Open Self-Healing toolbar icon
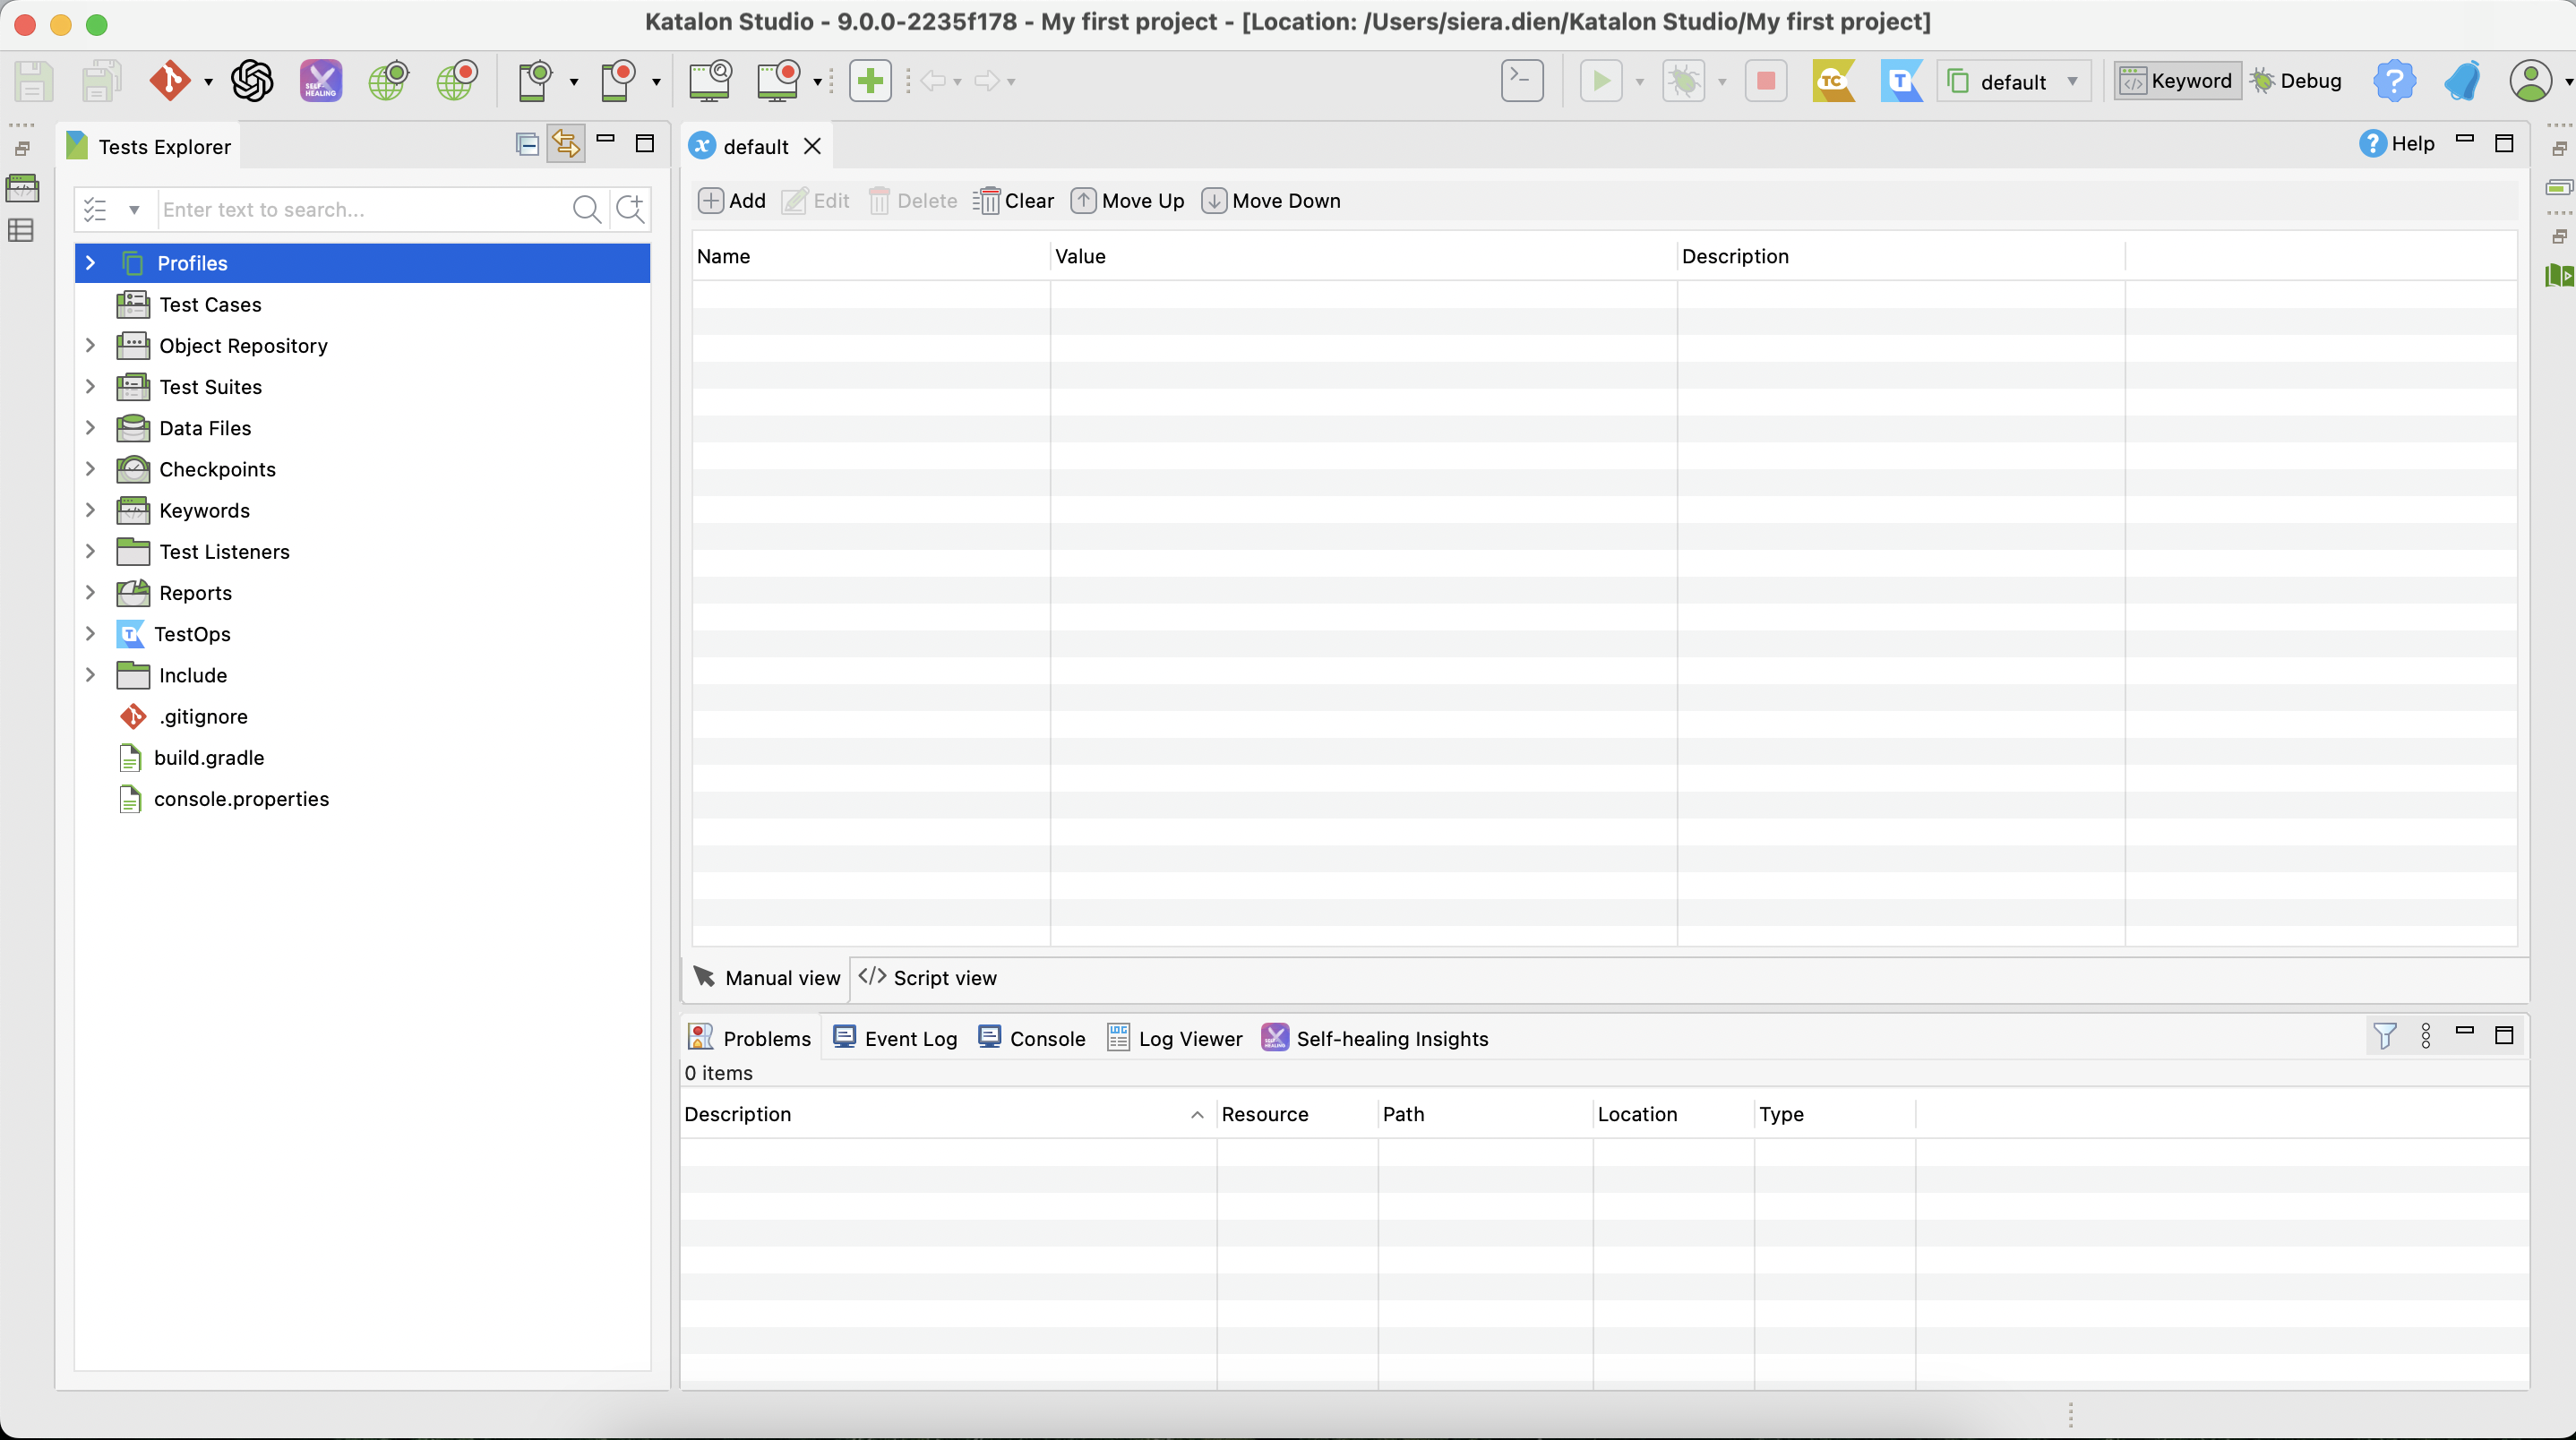The height and width of the screenshot is (1440, 2576). pyautogui.click(x=321, y=81)
